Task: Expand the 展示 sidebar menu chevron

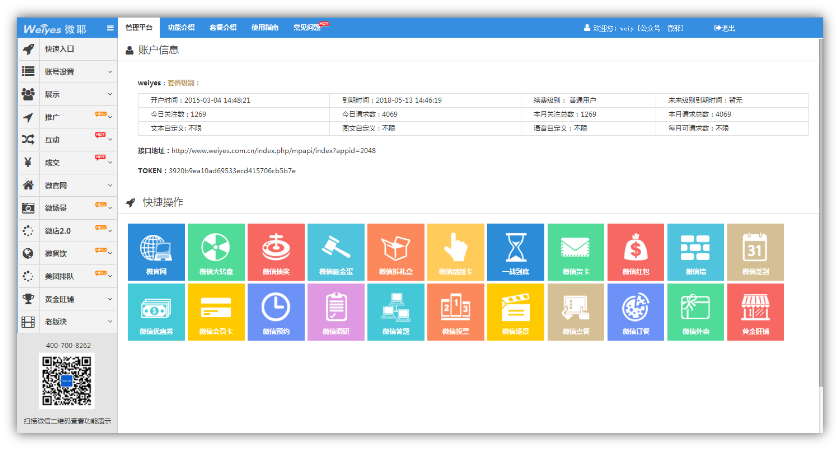Action: (x=110, y=94)
